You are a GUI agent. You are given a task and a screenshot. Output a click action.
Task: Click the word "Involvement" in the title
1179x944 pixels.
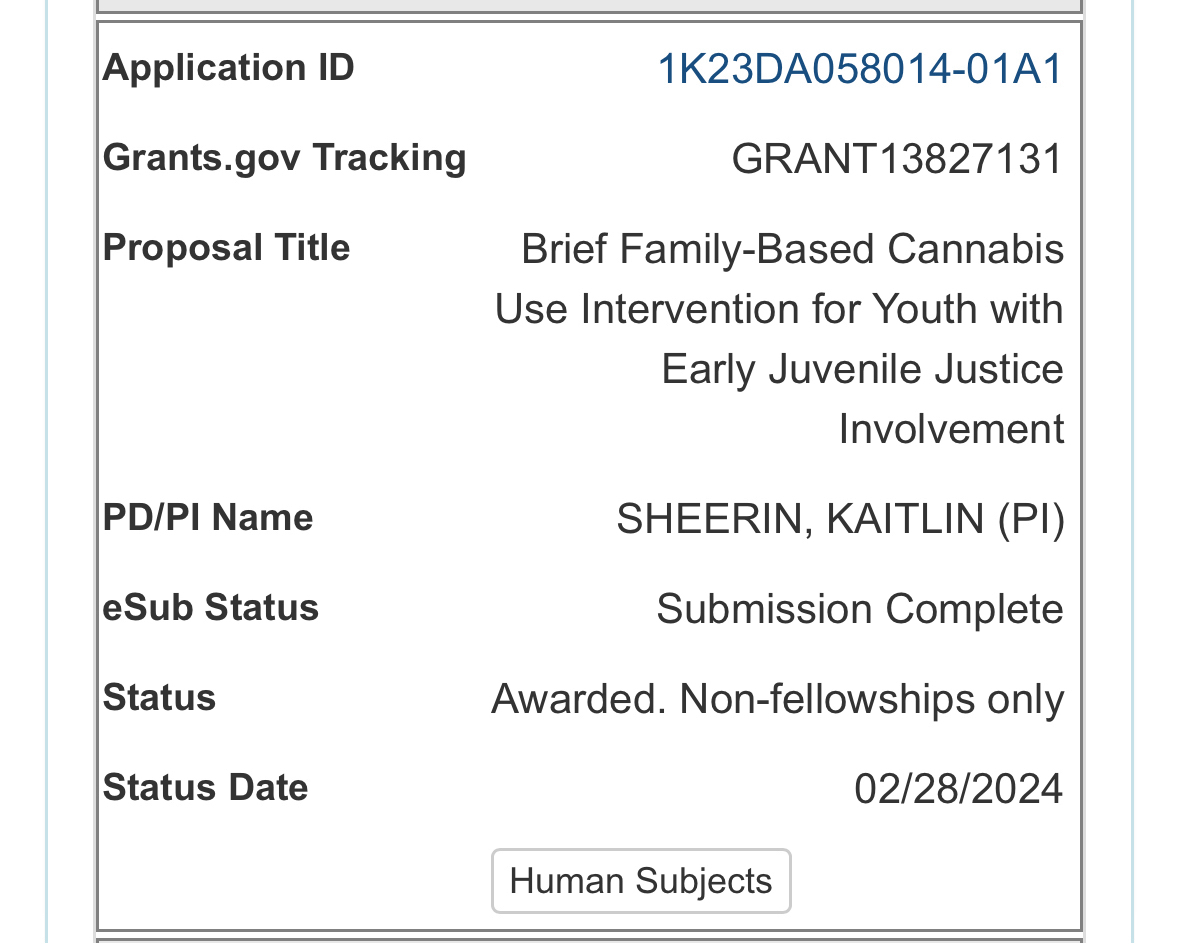[951, 429]
